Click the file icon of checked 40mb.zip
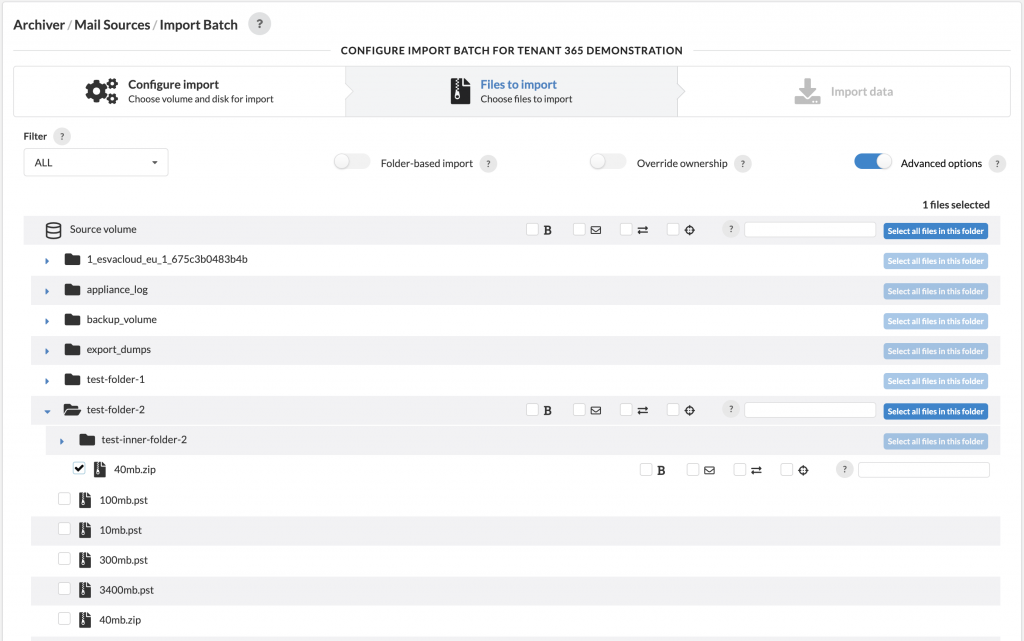 pos(100,469)
